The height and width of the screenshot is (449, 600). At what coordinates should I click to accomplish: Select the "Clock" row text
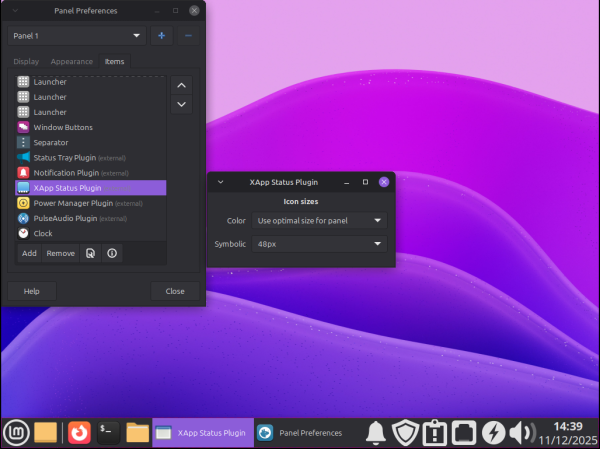tap(43, 233)
